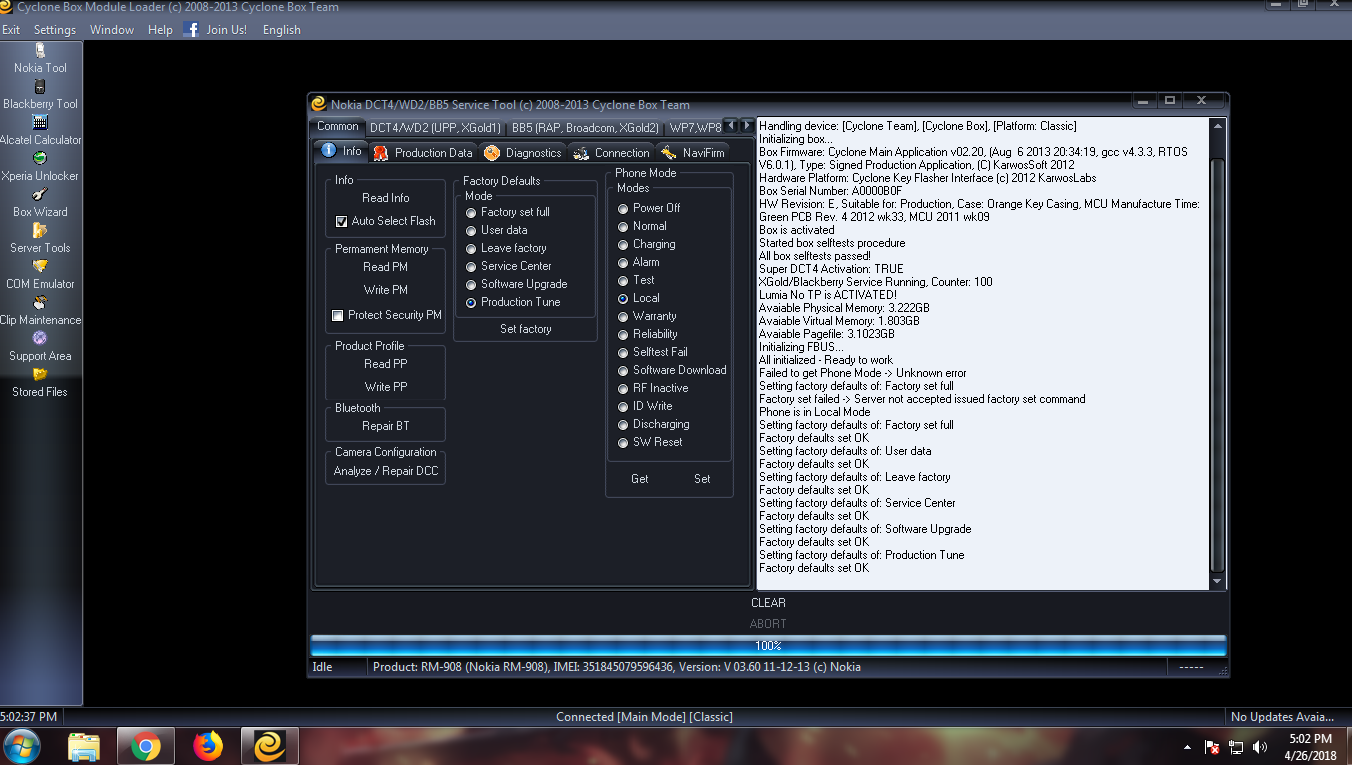The height and width of the screenshot is (765, 1352).
Task: Open the Nokia Tool module icon
Action: point(40,51)
